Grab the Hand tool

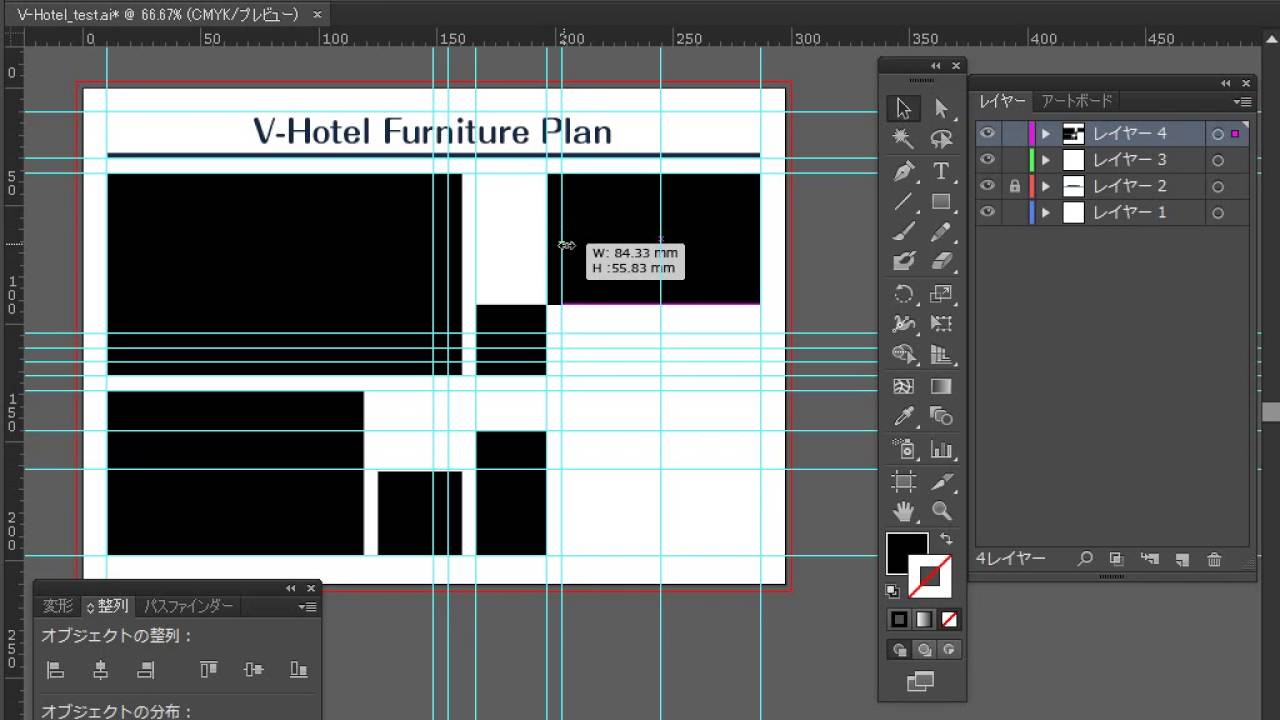pos(903,512)
